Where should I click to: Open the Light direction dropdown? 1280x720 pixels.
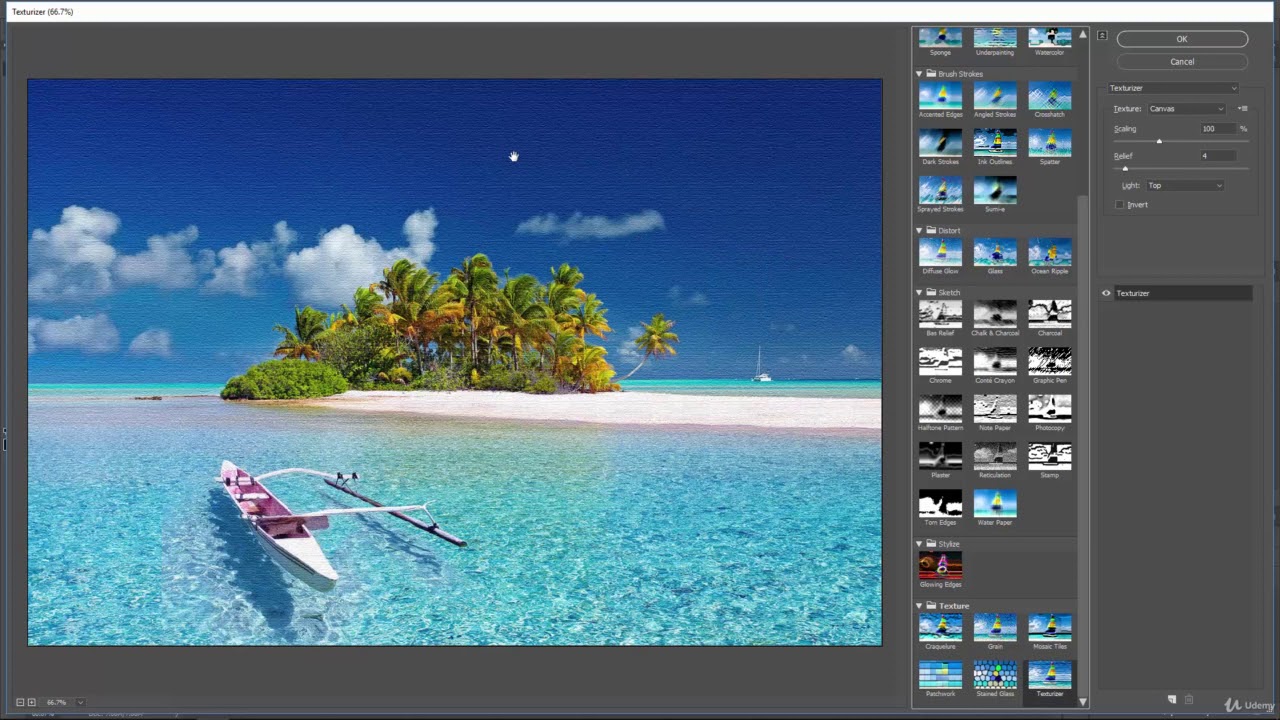tap(1185, 186)
